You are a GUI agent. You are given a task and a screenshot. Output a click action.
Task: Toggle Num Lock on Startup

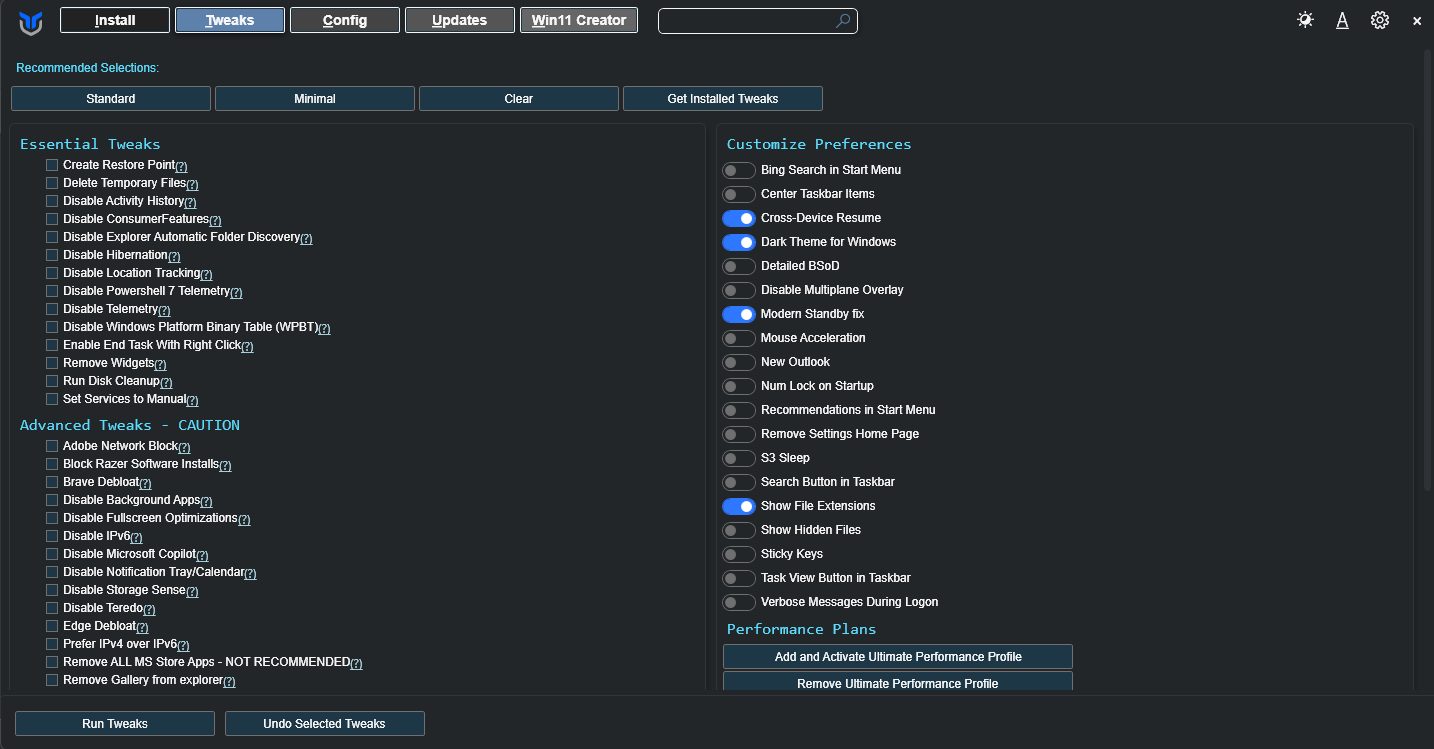click(x=739, y=386)
